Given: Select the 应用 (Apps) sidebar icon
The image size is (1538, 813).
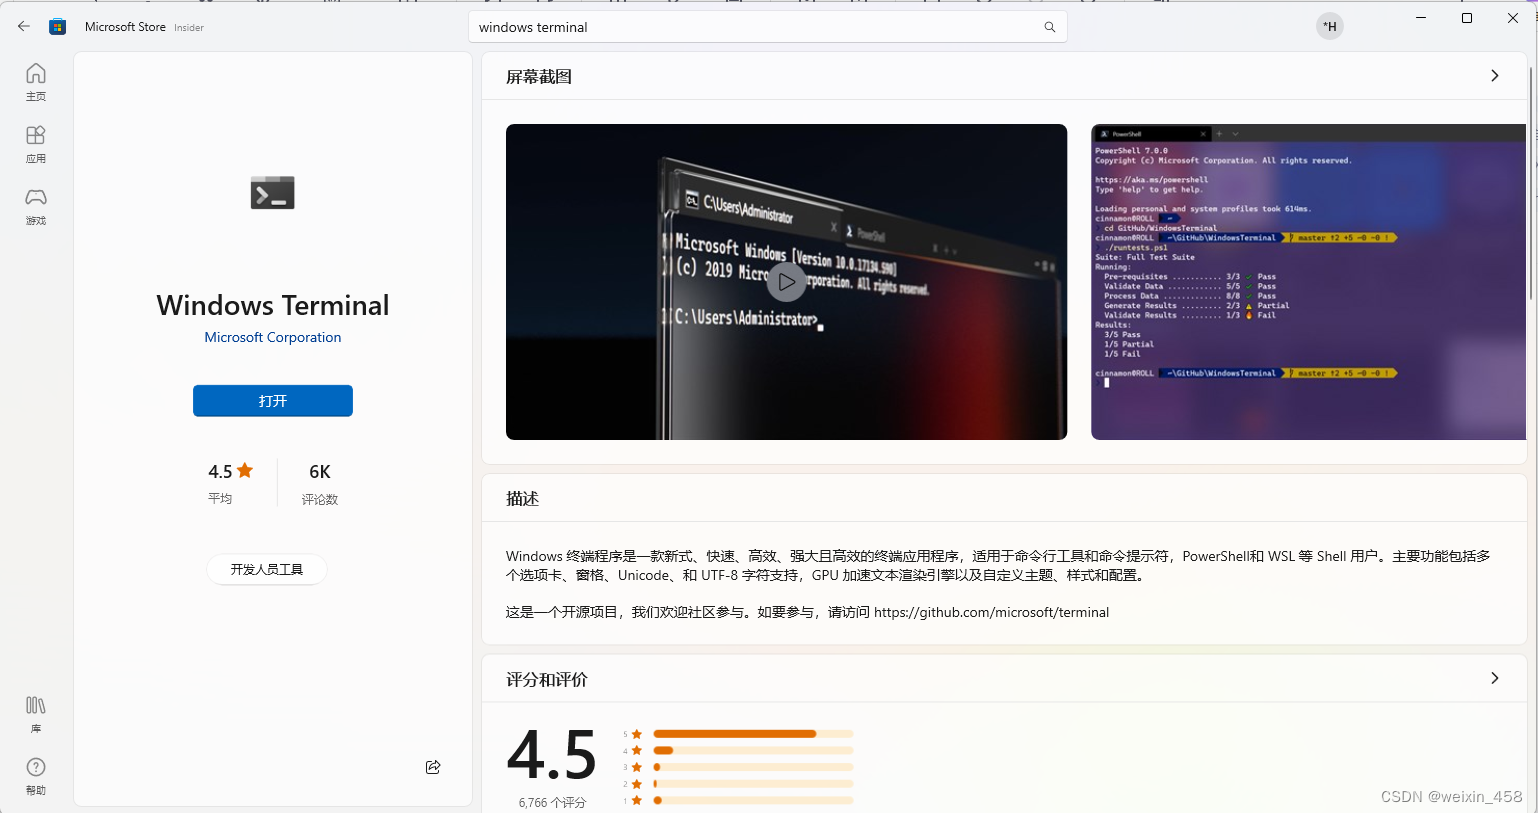Looking at the screenshot, I should [35, 142].
